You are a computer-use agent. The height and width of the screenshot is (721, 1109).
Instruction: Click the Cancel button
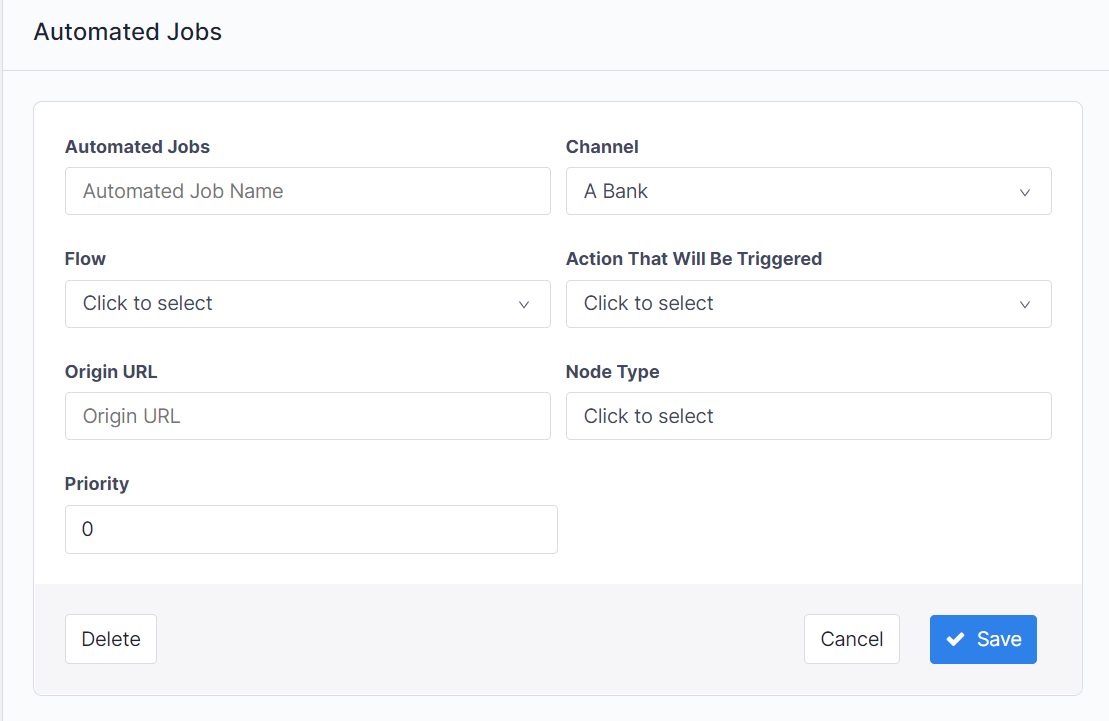click(x=851, y=639)
